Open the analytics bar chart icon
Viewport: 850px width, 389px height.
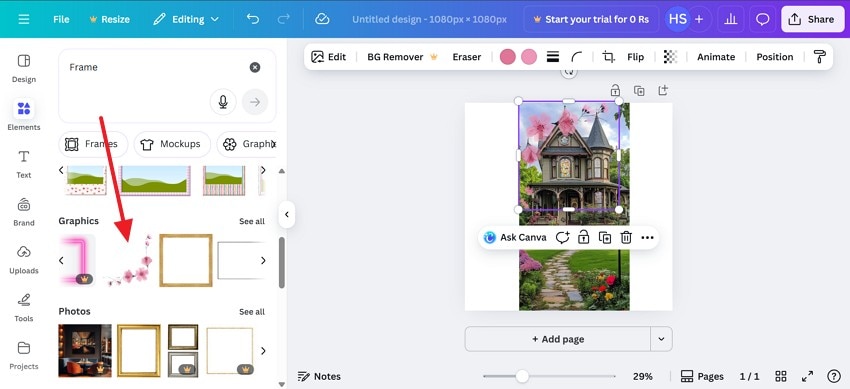pos(731,19)
